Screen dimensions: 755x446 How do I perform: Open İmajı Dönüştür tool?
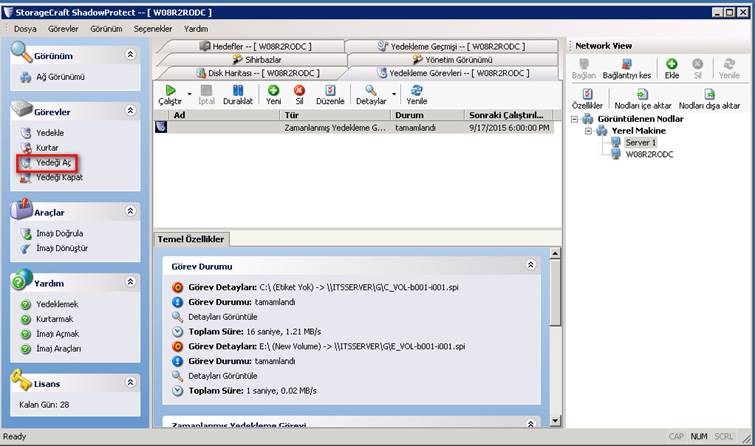[62, 248]
